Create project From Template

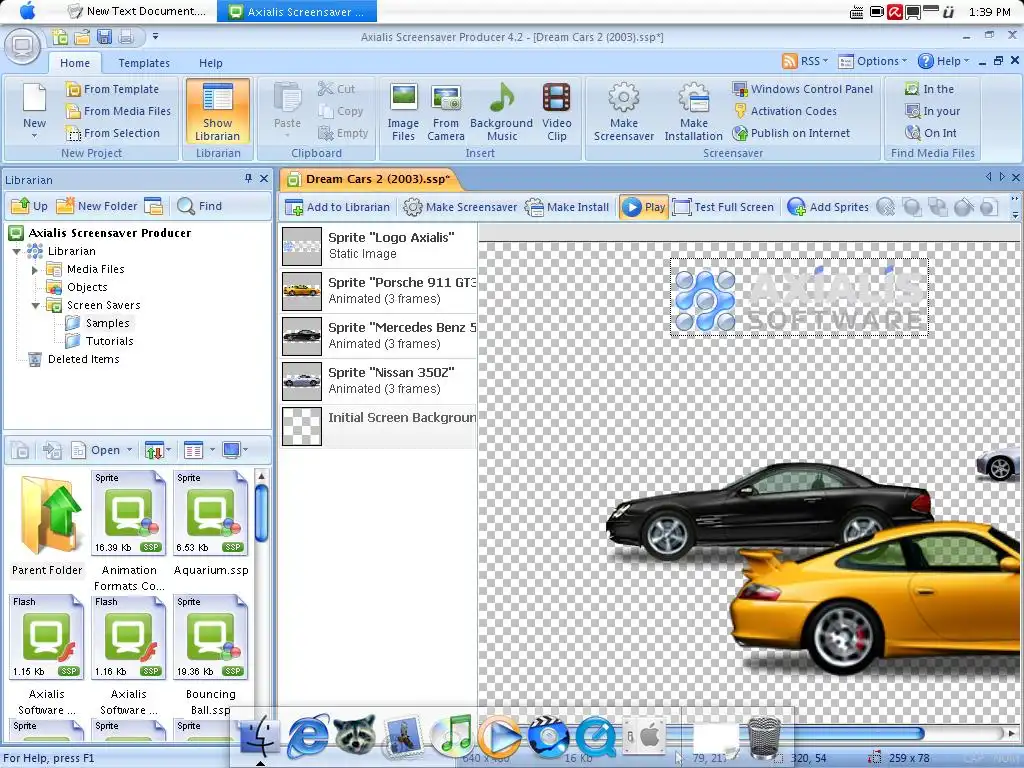tap(112, 89)
